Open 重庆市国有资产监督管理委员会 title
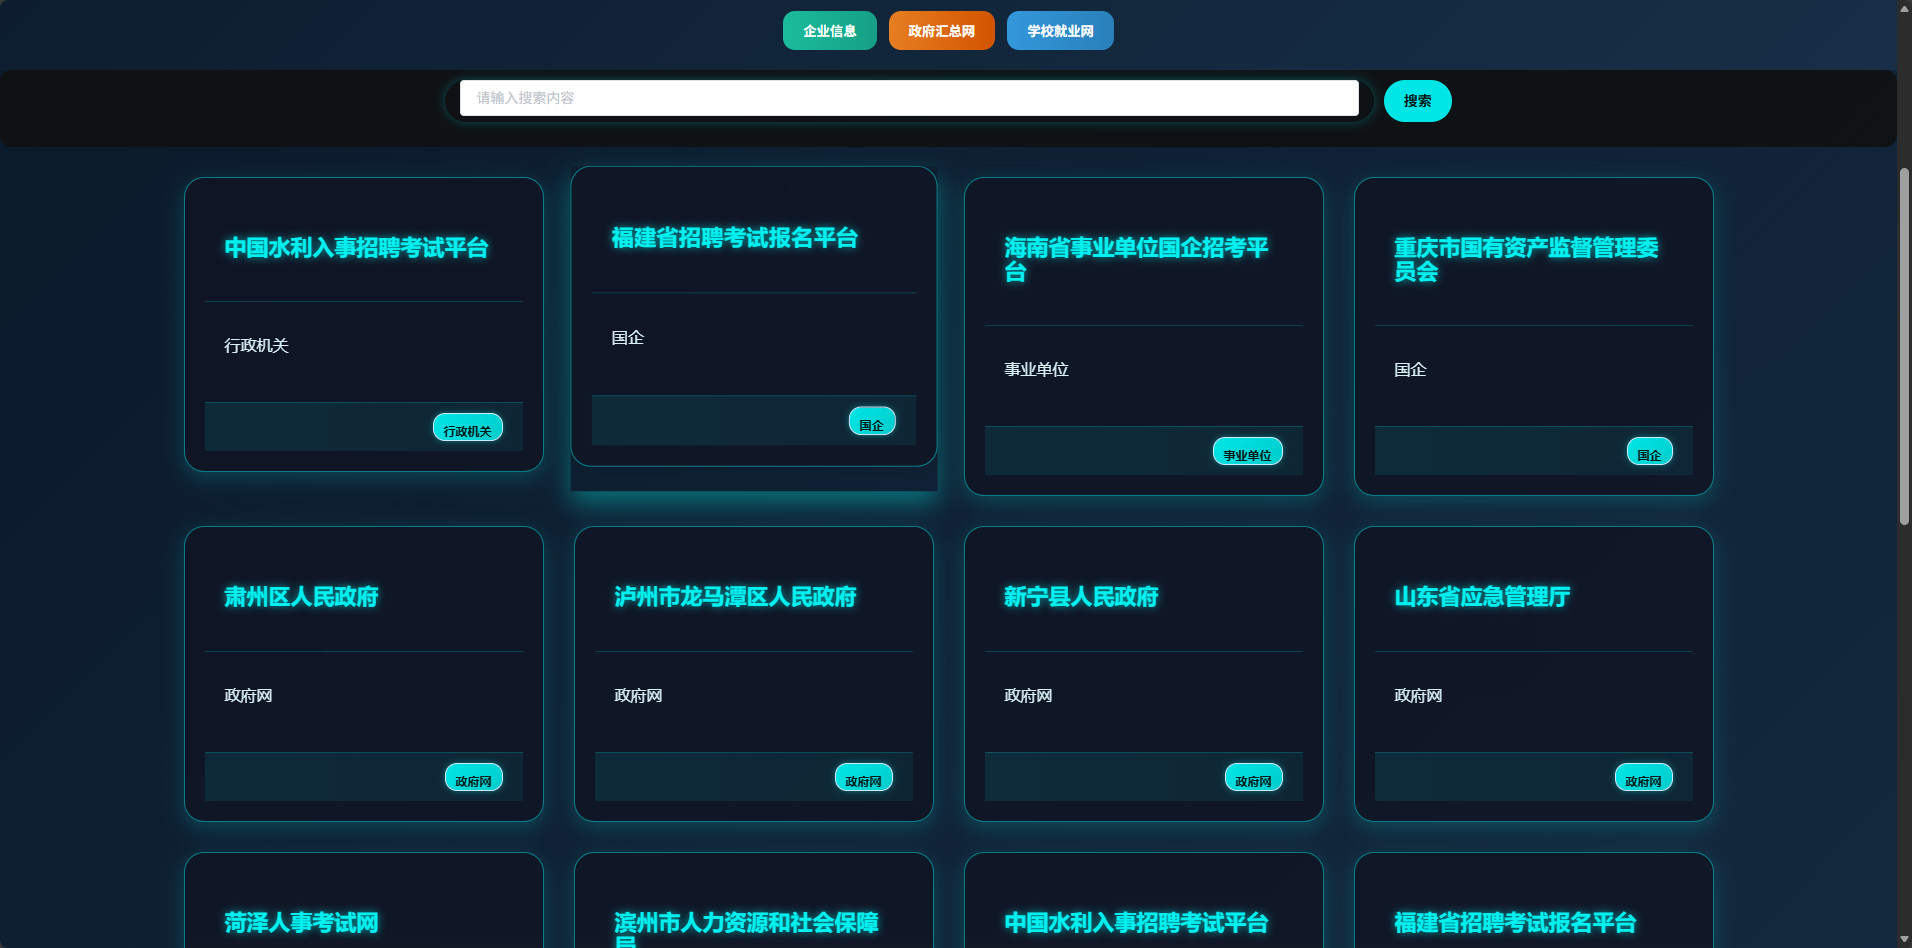This screenshot has height=948, width=1912. coord(1526,260)
